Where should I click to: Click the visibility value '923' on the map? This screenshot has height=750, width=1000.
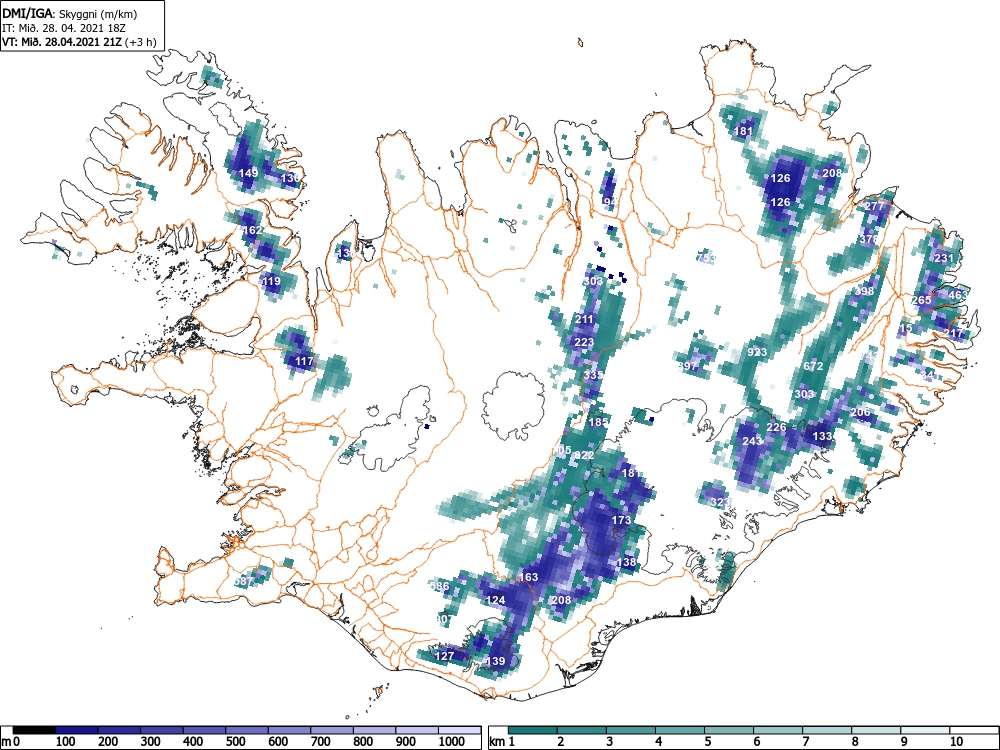[757, 352]
